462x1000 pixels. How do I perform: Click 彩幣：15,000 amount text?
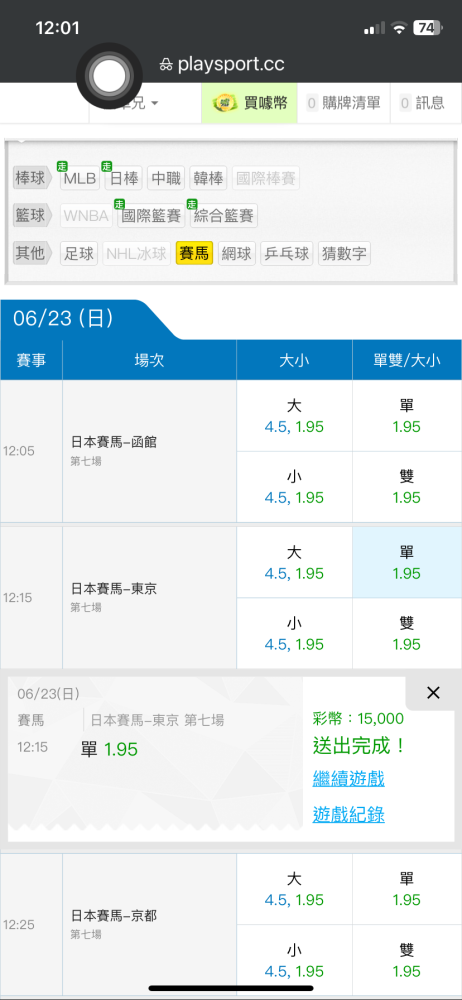(358, 719)
